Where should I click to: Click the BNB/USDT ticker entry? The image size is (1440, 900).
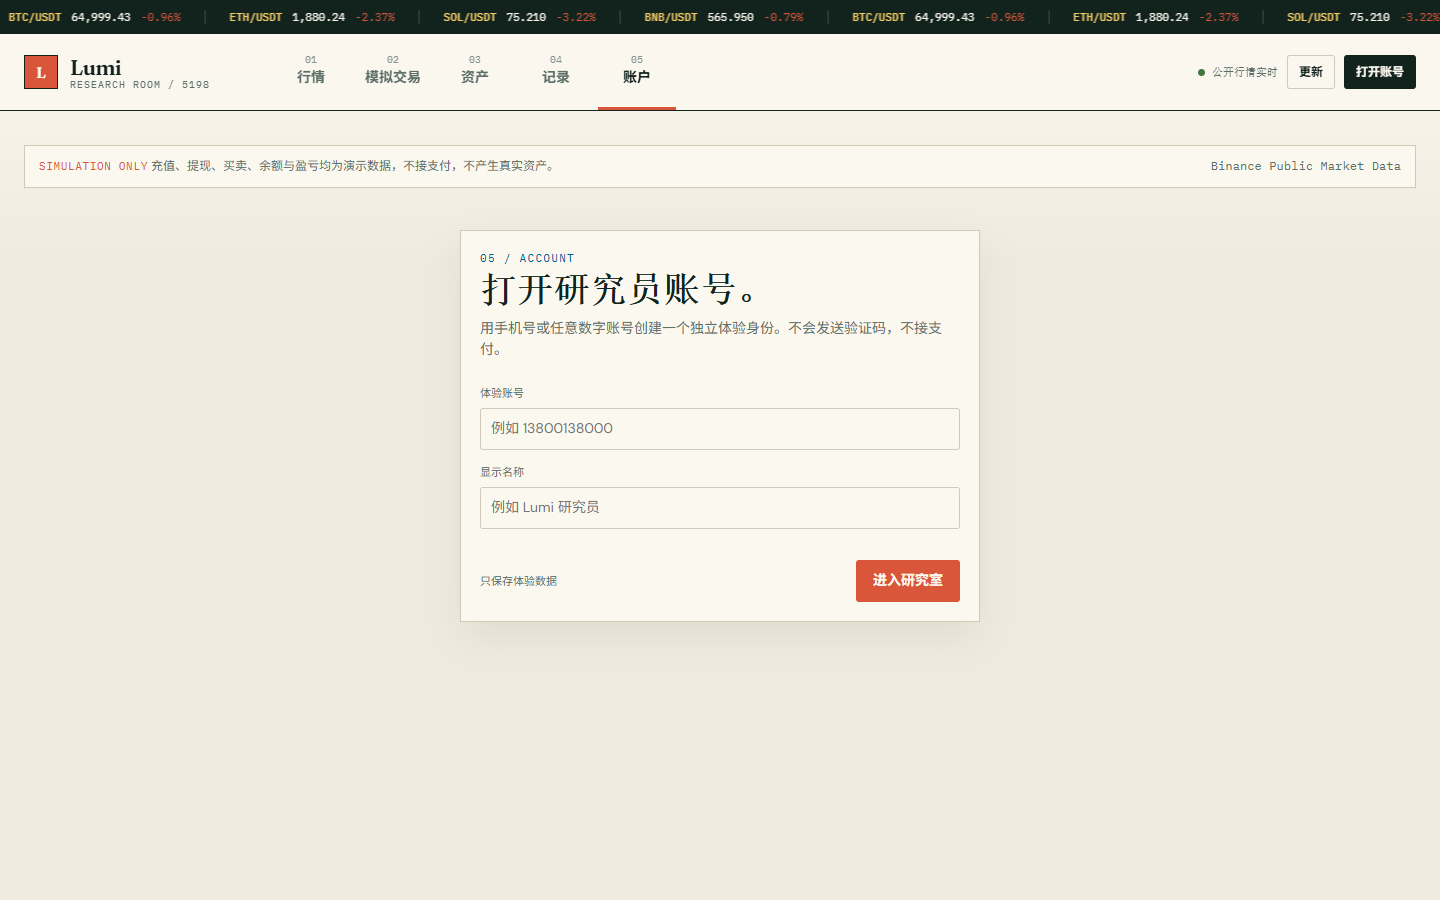click(x=724, y=17)
